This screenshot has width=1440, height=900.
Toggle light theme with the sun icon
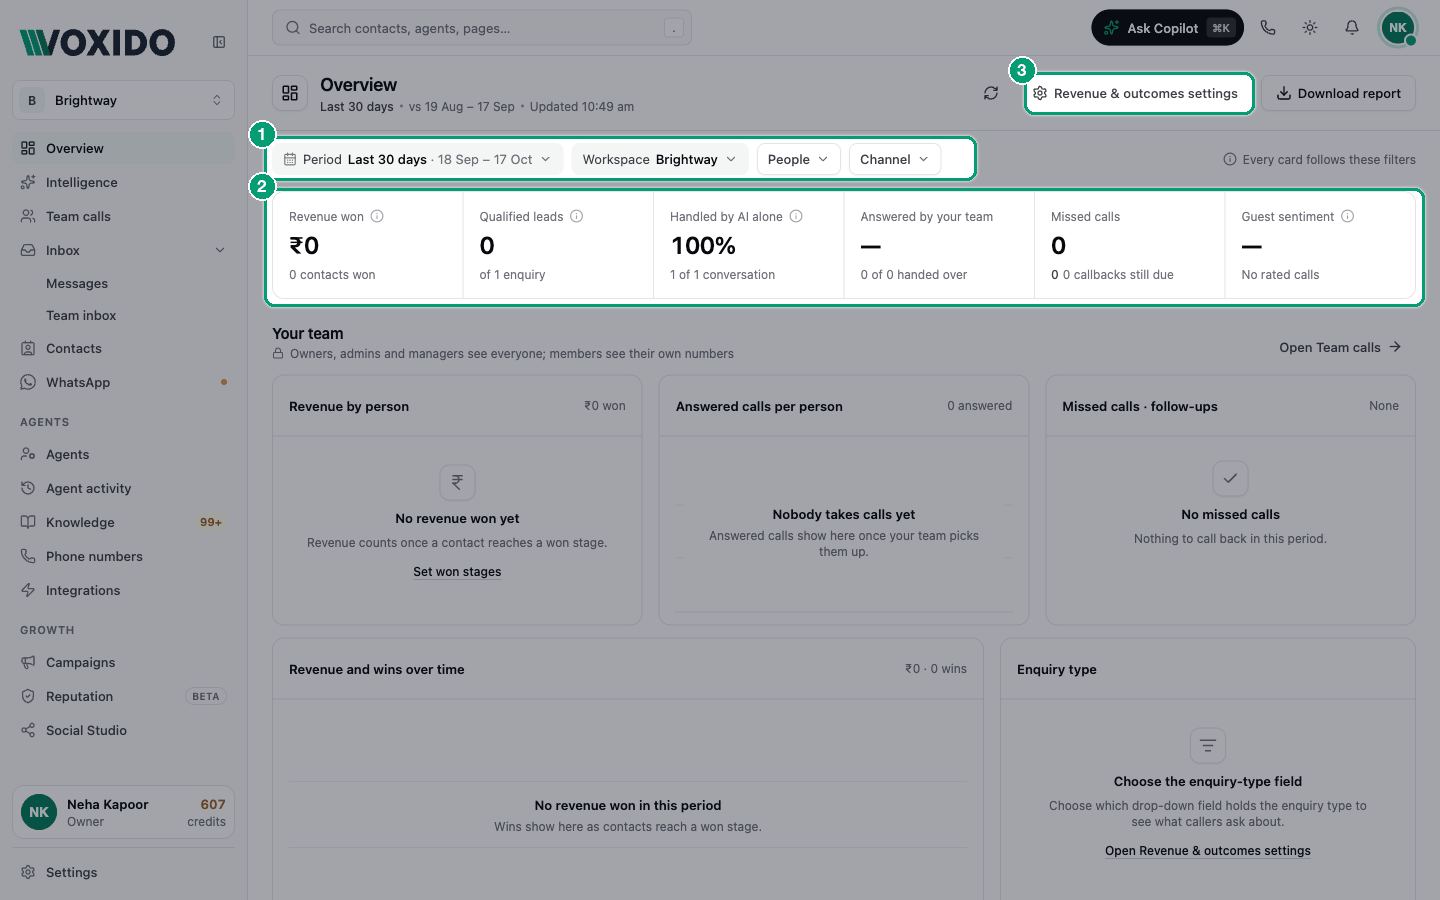point(1310,28)
